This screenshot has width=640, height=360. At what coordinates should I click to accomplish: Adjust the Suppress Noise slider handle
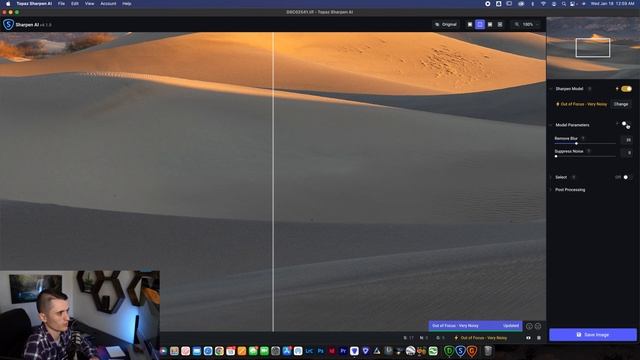coord(556,156)
